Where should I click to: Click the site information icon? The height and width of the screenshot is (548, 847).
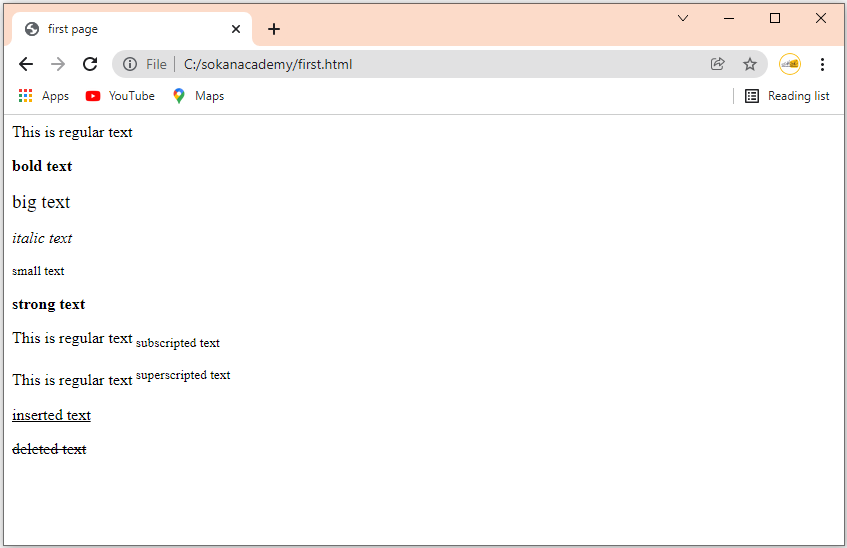coord(130,64)
